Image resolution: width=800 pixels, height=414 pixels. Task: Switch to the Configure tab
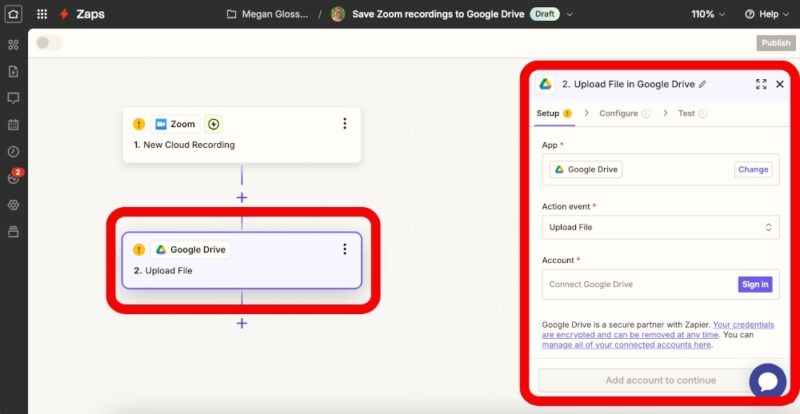click(x=624, y=113)
